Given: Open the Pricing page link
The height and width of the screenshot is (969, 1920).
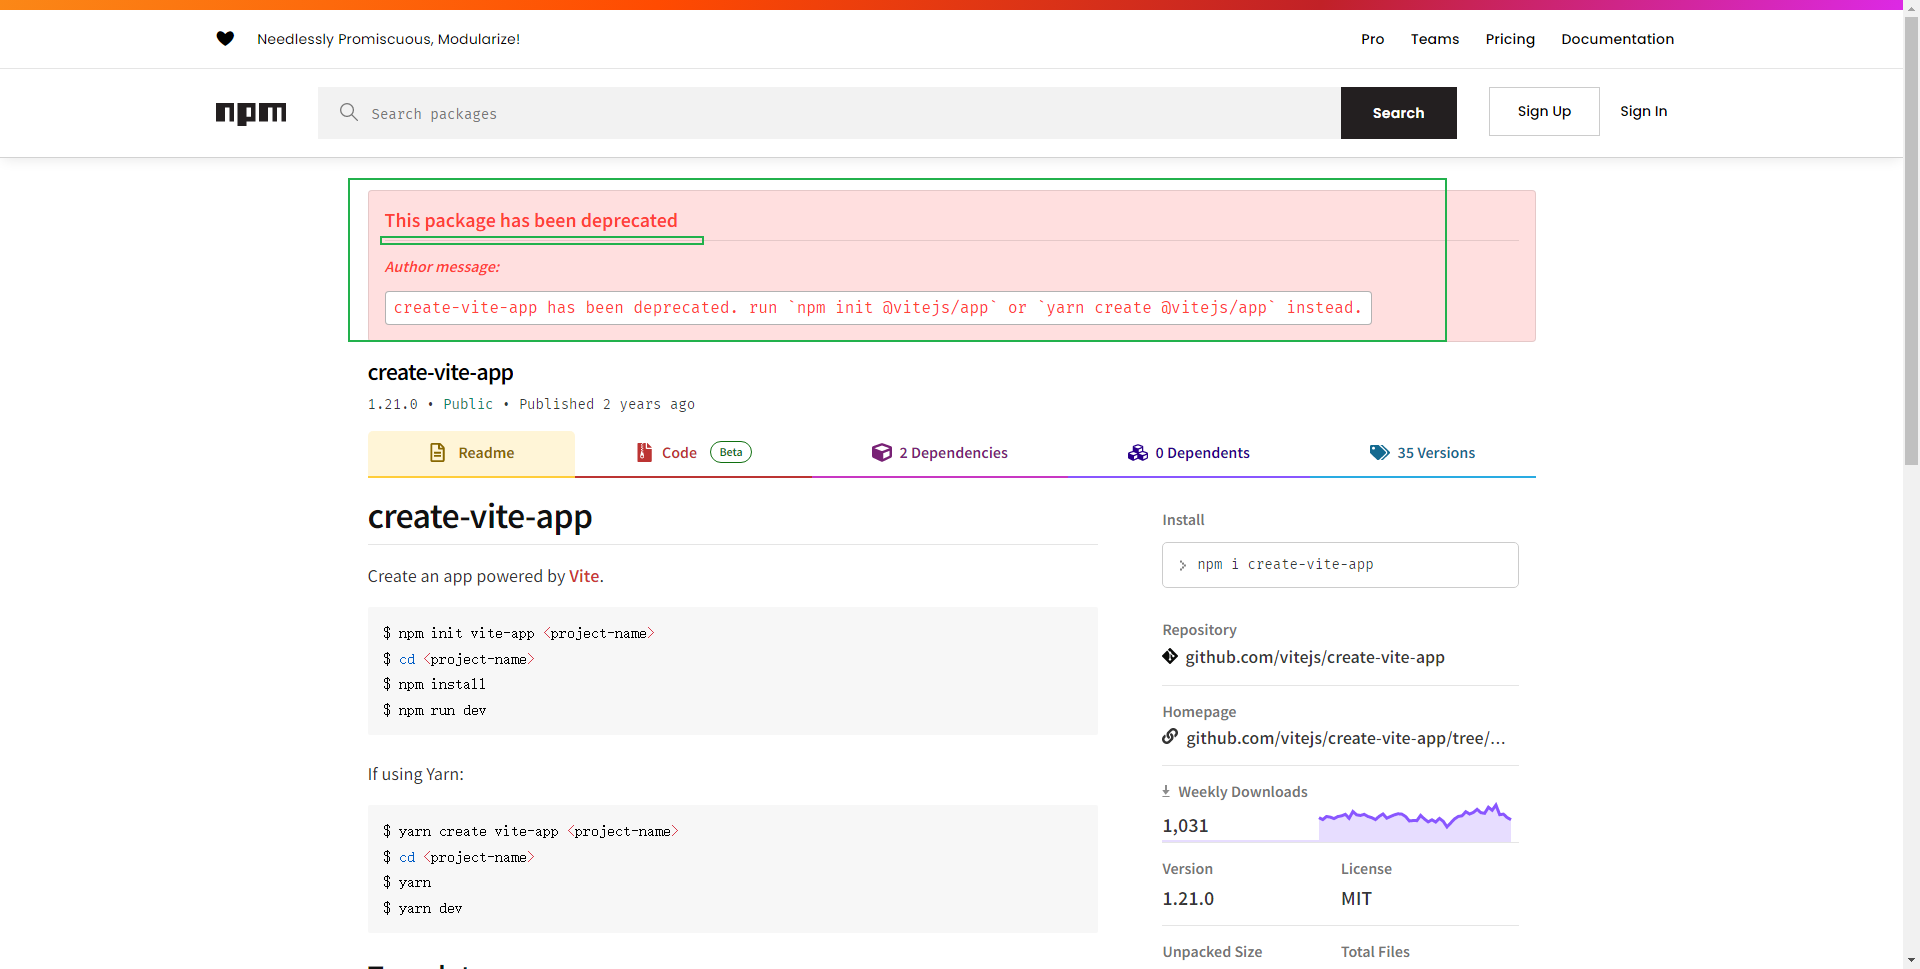Looking at the screenshot, I should pos(1510,39).
